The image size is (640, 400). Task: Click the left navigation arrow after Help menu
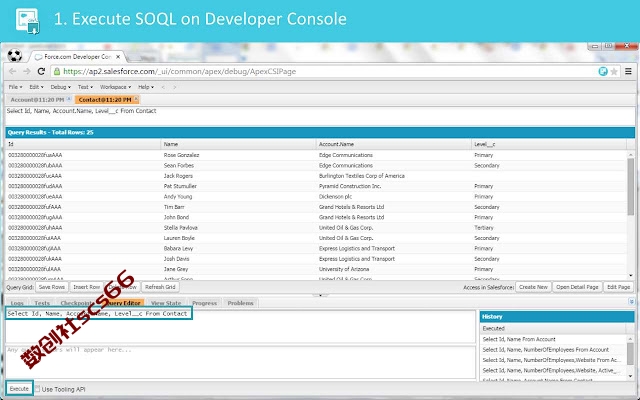pyautogui.click(x=163, y=87)
